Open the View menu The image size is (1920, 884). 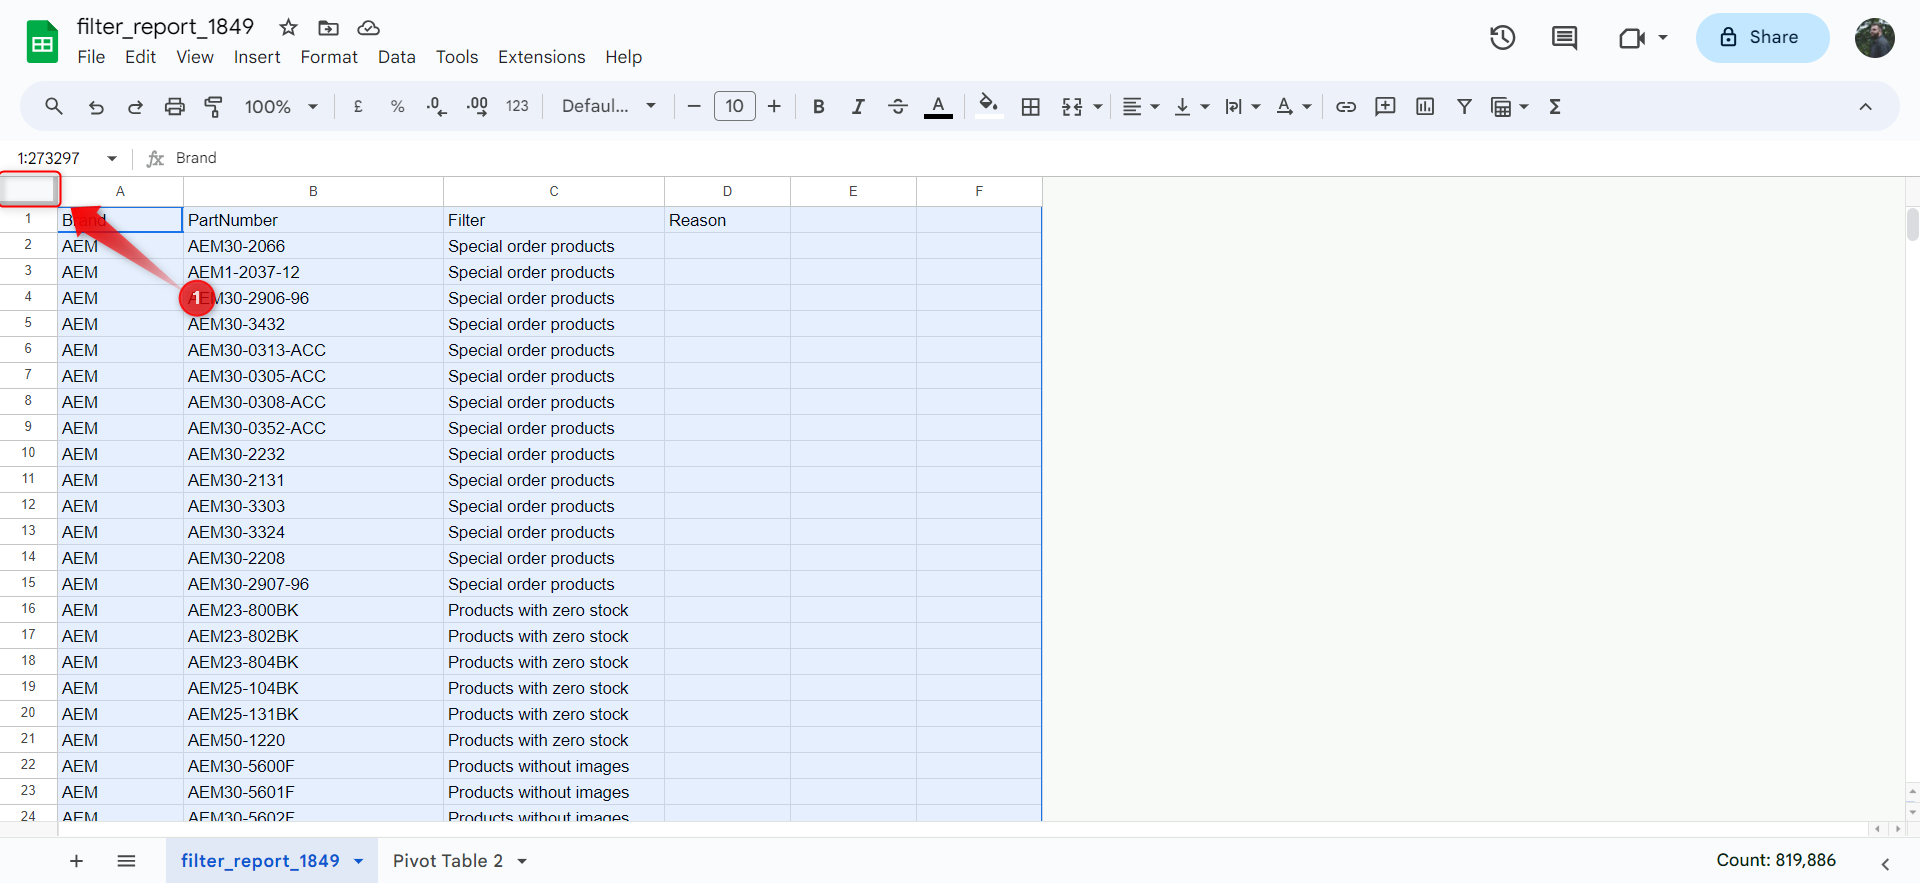click(x=195, y=57)
